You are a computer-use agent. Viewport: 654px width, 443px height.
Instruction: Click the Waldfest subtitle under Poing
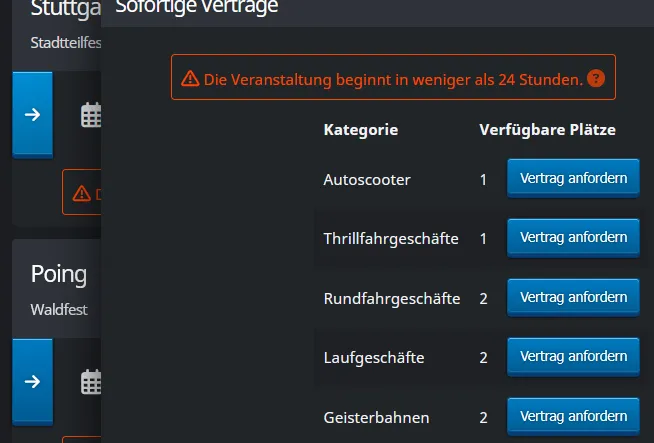[59, 309]
